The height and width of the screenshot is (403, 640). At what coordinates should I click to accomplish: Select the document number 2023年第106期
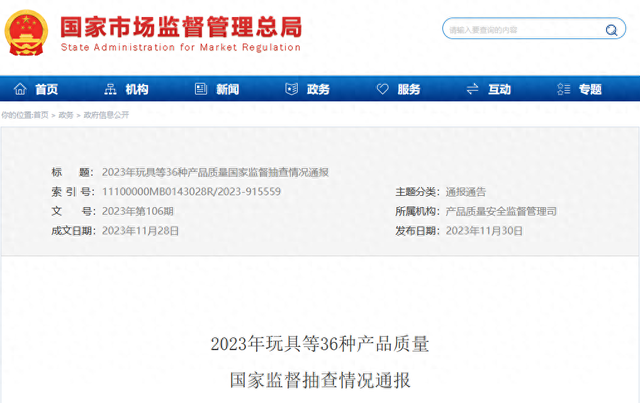(138, 211)
